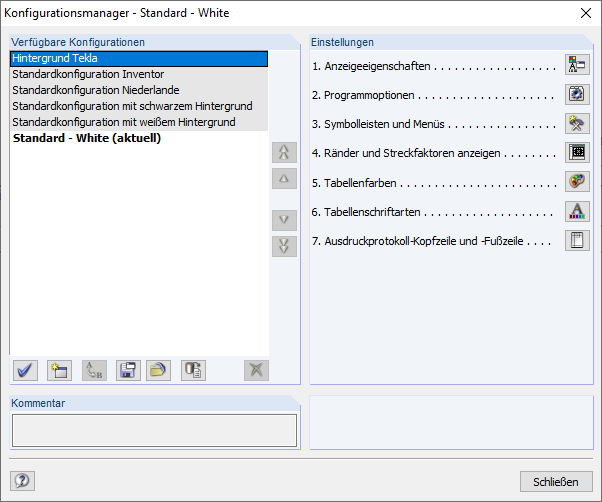Open Ausdruckprotokoll-Kopfzeile und -Fußzeile icon
This screenshot has width=602, height=502.
click(x=577, y=240)
